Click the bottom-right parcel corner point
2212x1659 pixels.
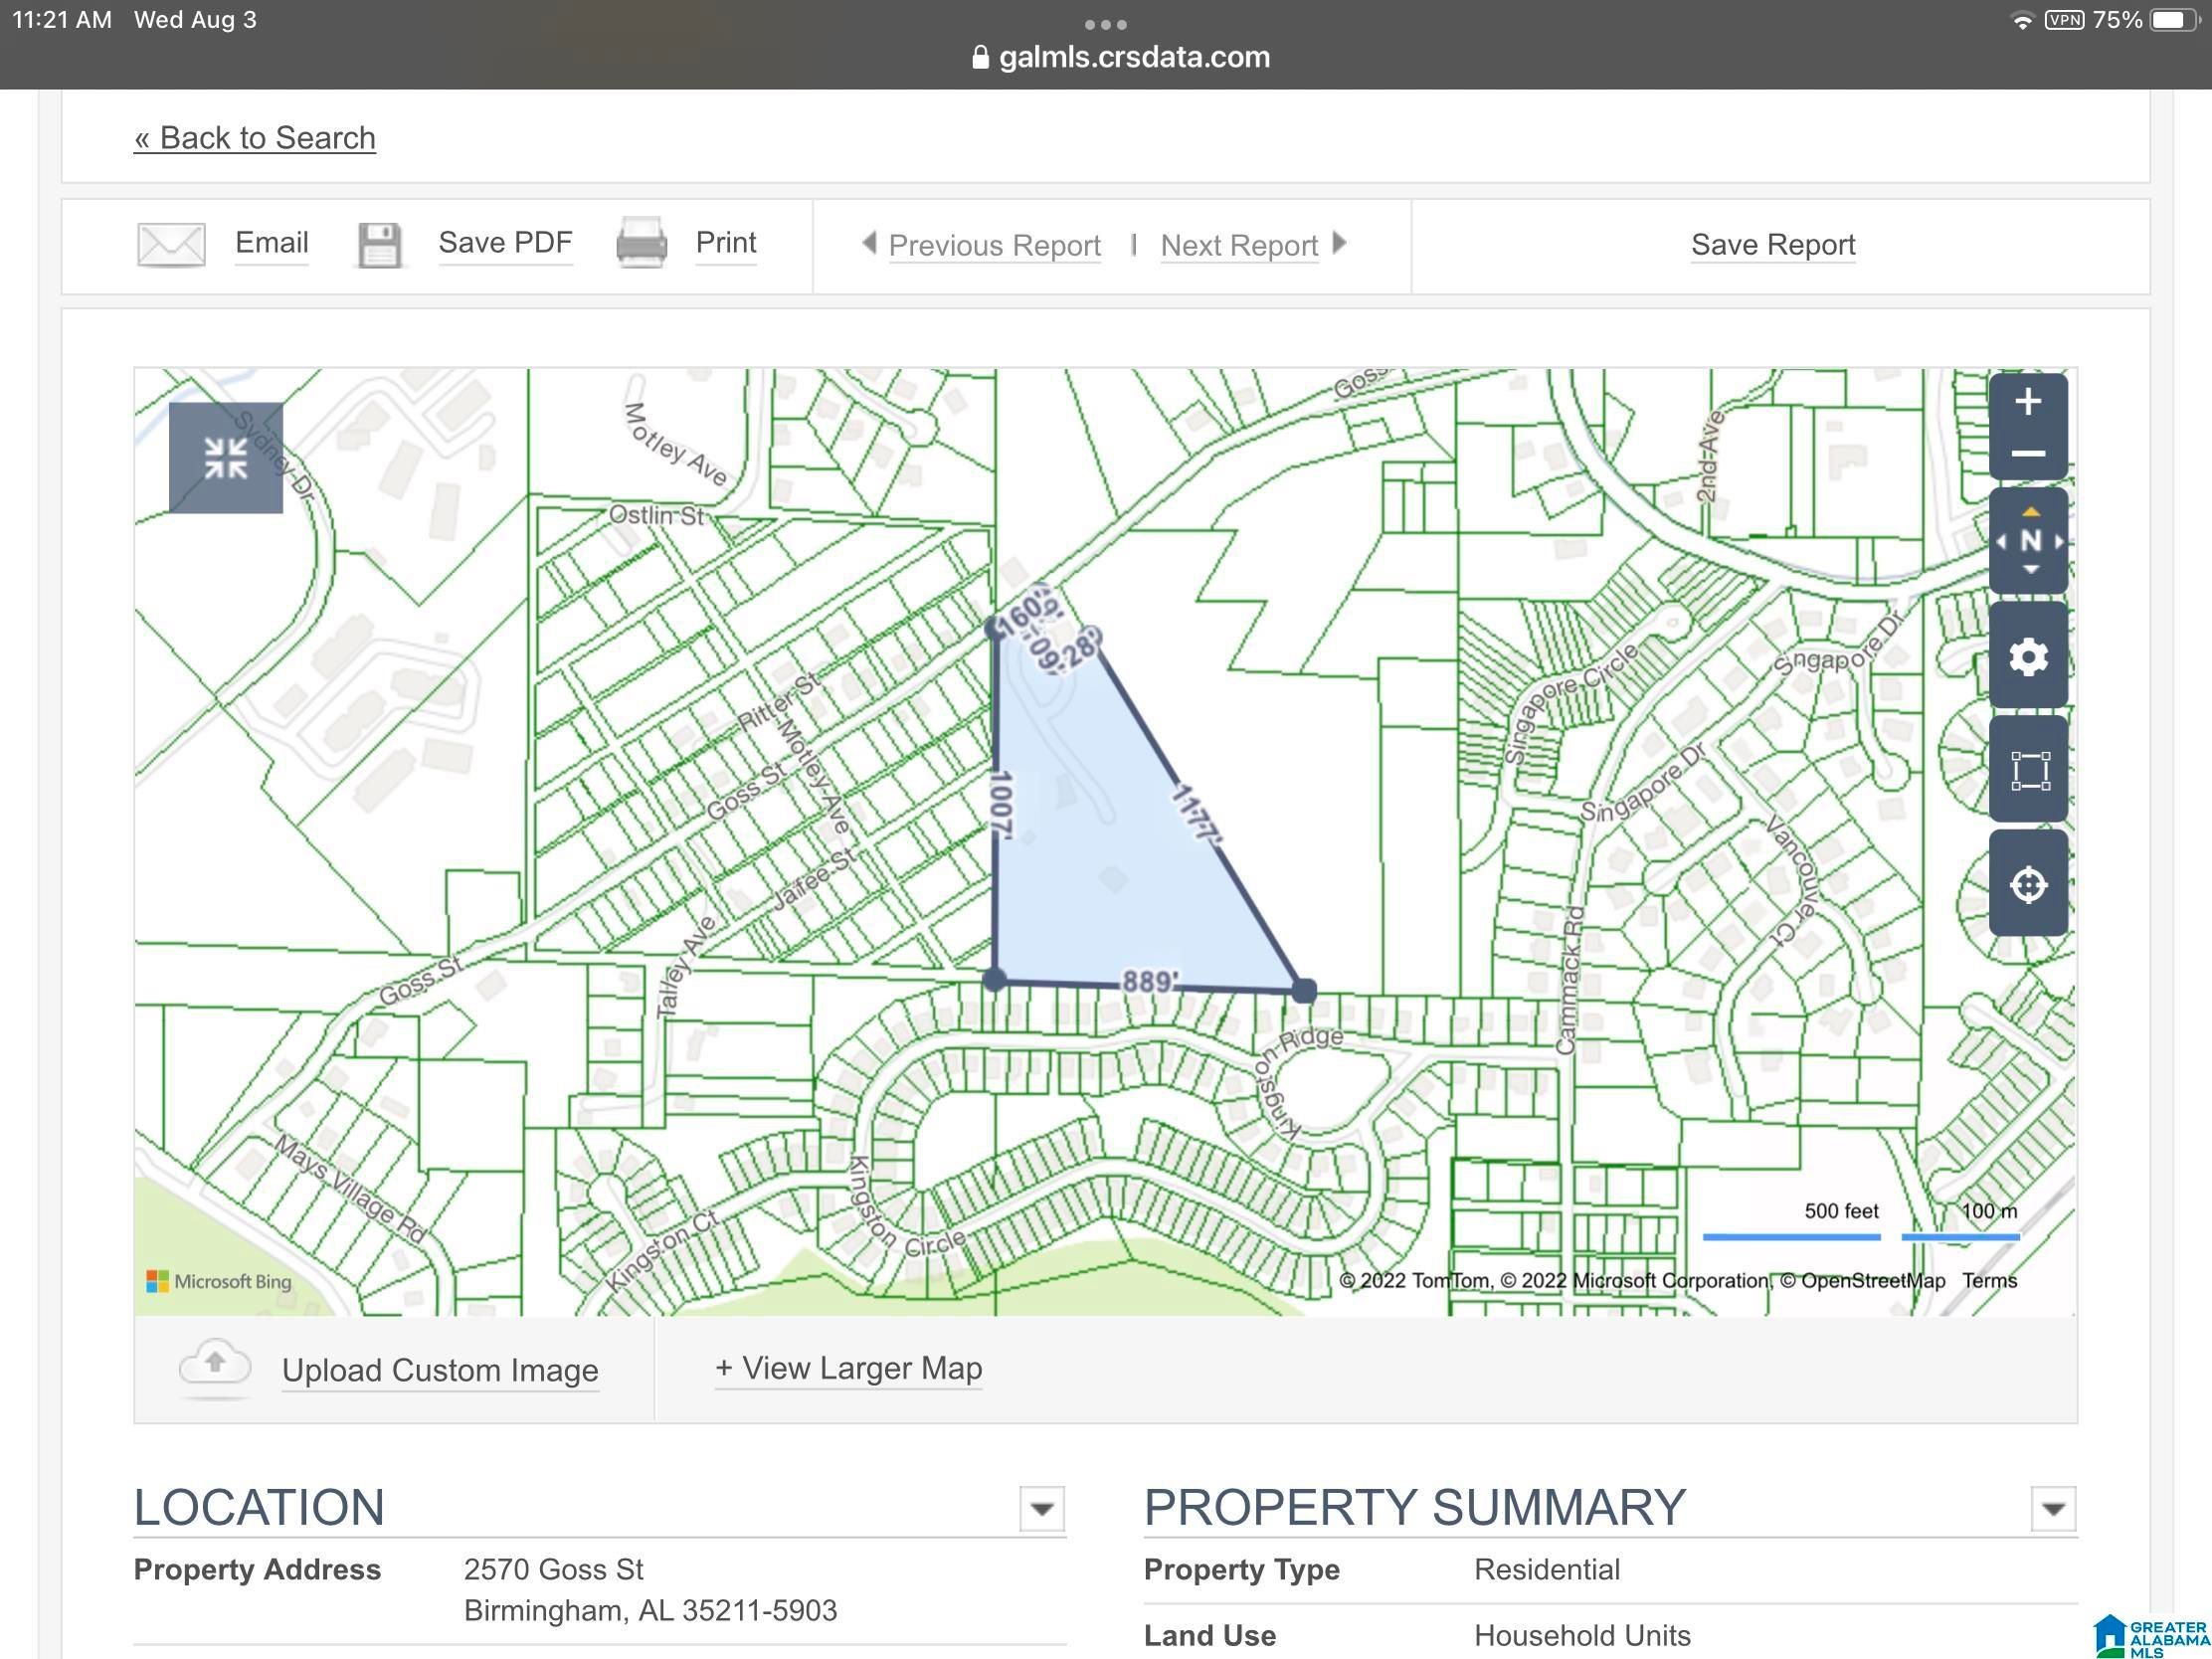[1304, 991]
